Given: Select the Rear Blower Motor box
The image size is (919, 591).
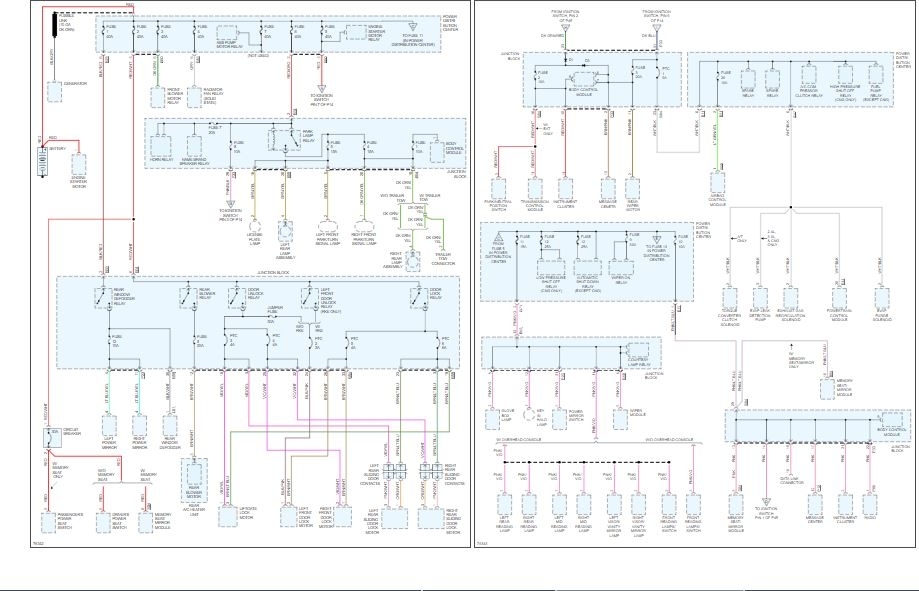Looking at the screenshot, I should coord(194,475).
